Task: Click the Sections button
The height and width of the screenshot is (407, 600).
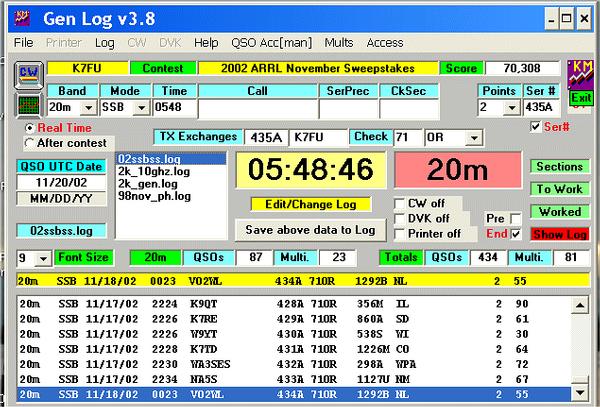Action: tap(559, 166)
